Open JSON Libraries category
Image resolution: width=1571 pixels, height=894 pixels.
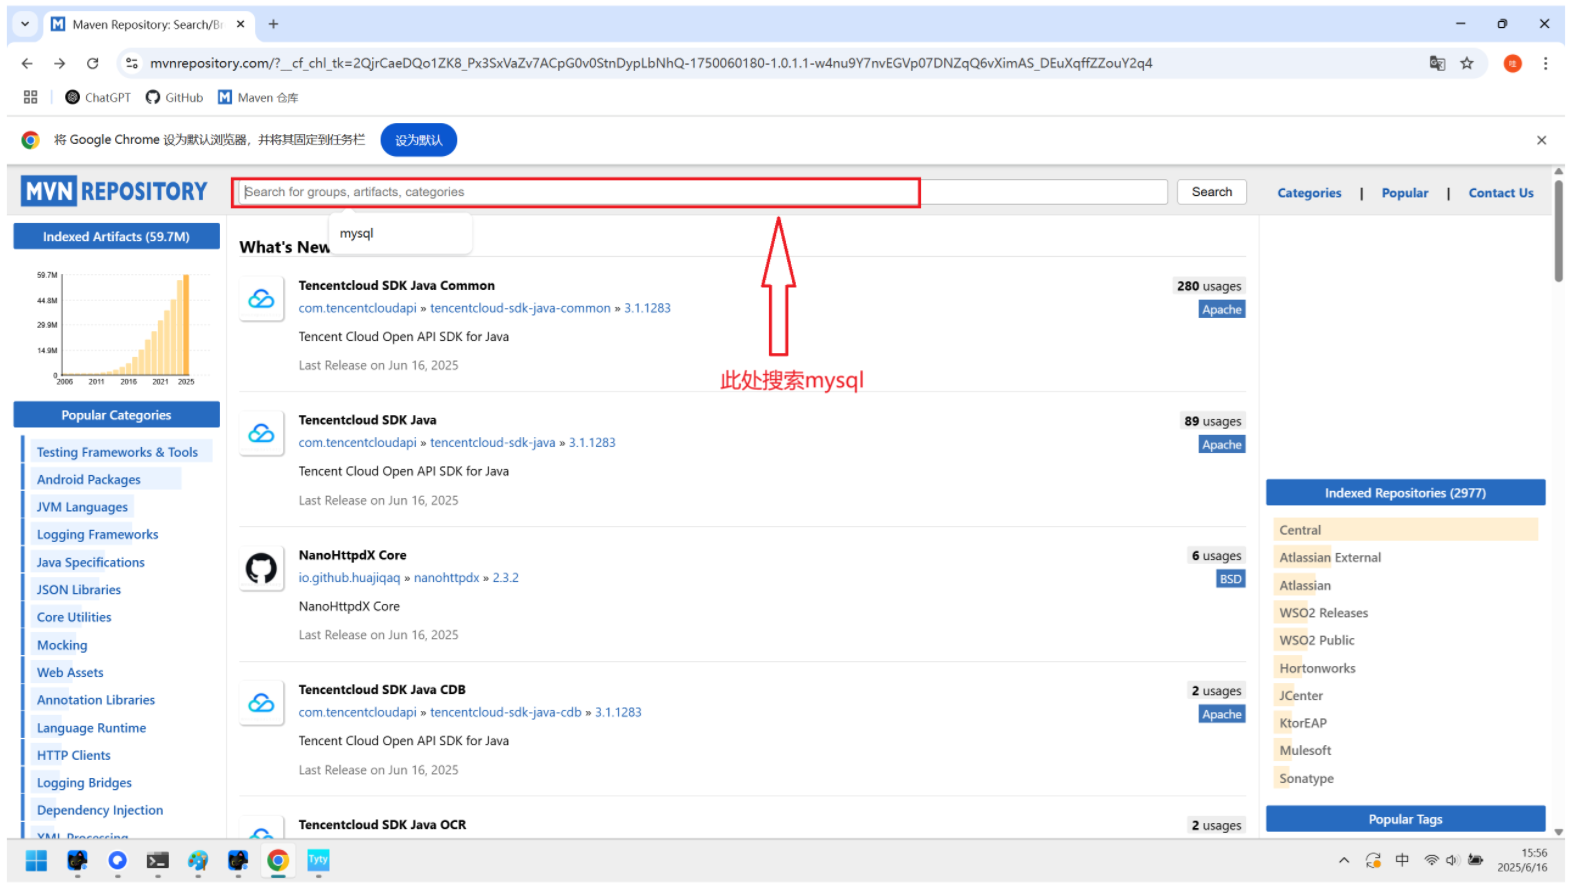79,590
